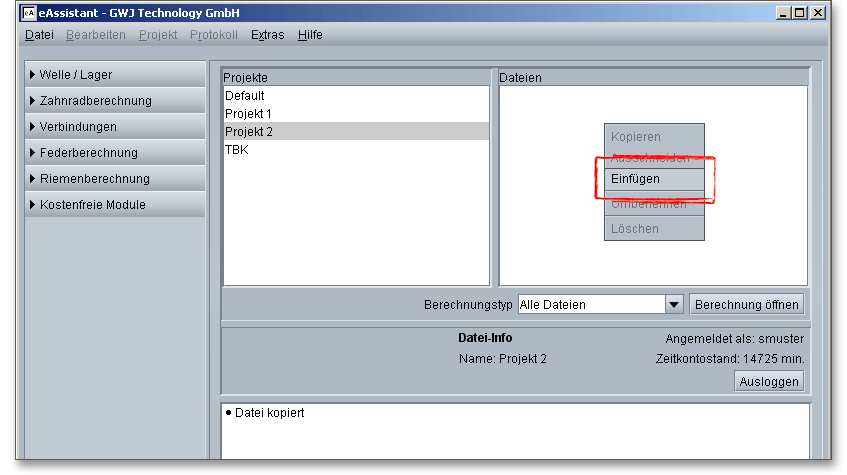Open the Extras menu
This screenshot has height=475, width=847.
[x=267, y=35]
